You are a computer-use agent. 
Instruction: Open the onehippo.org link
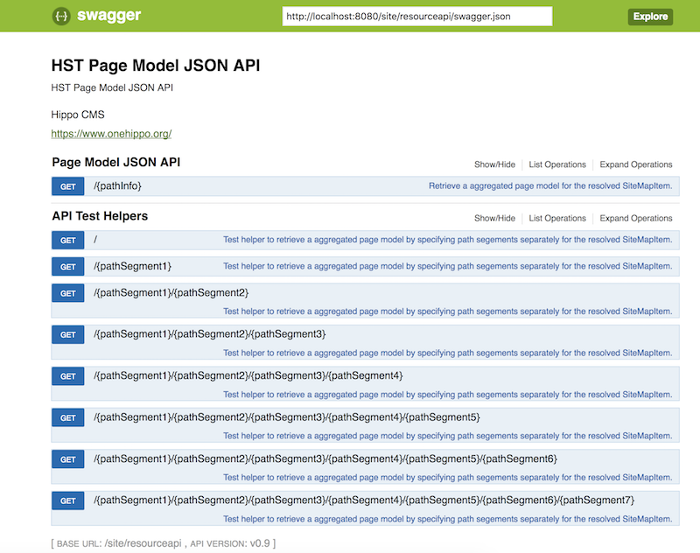tap(111, 133)
